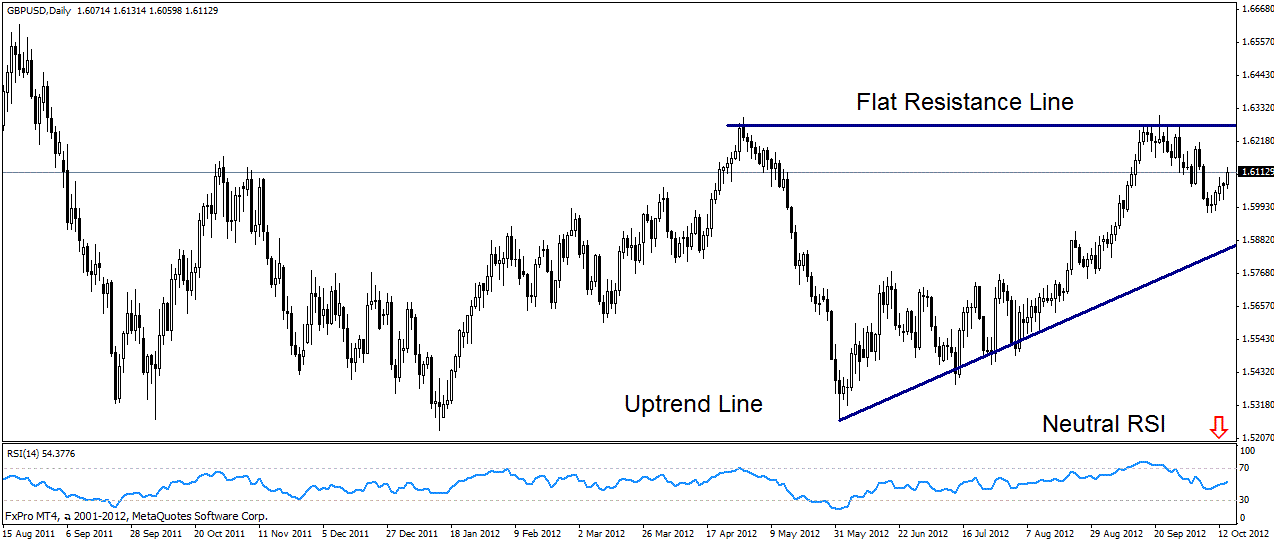The height and width of the screenshot is (541, 1274).
Task: Click the 16 Jul 2012 date label
Action: tap(987, 533)
